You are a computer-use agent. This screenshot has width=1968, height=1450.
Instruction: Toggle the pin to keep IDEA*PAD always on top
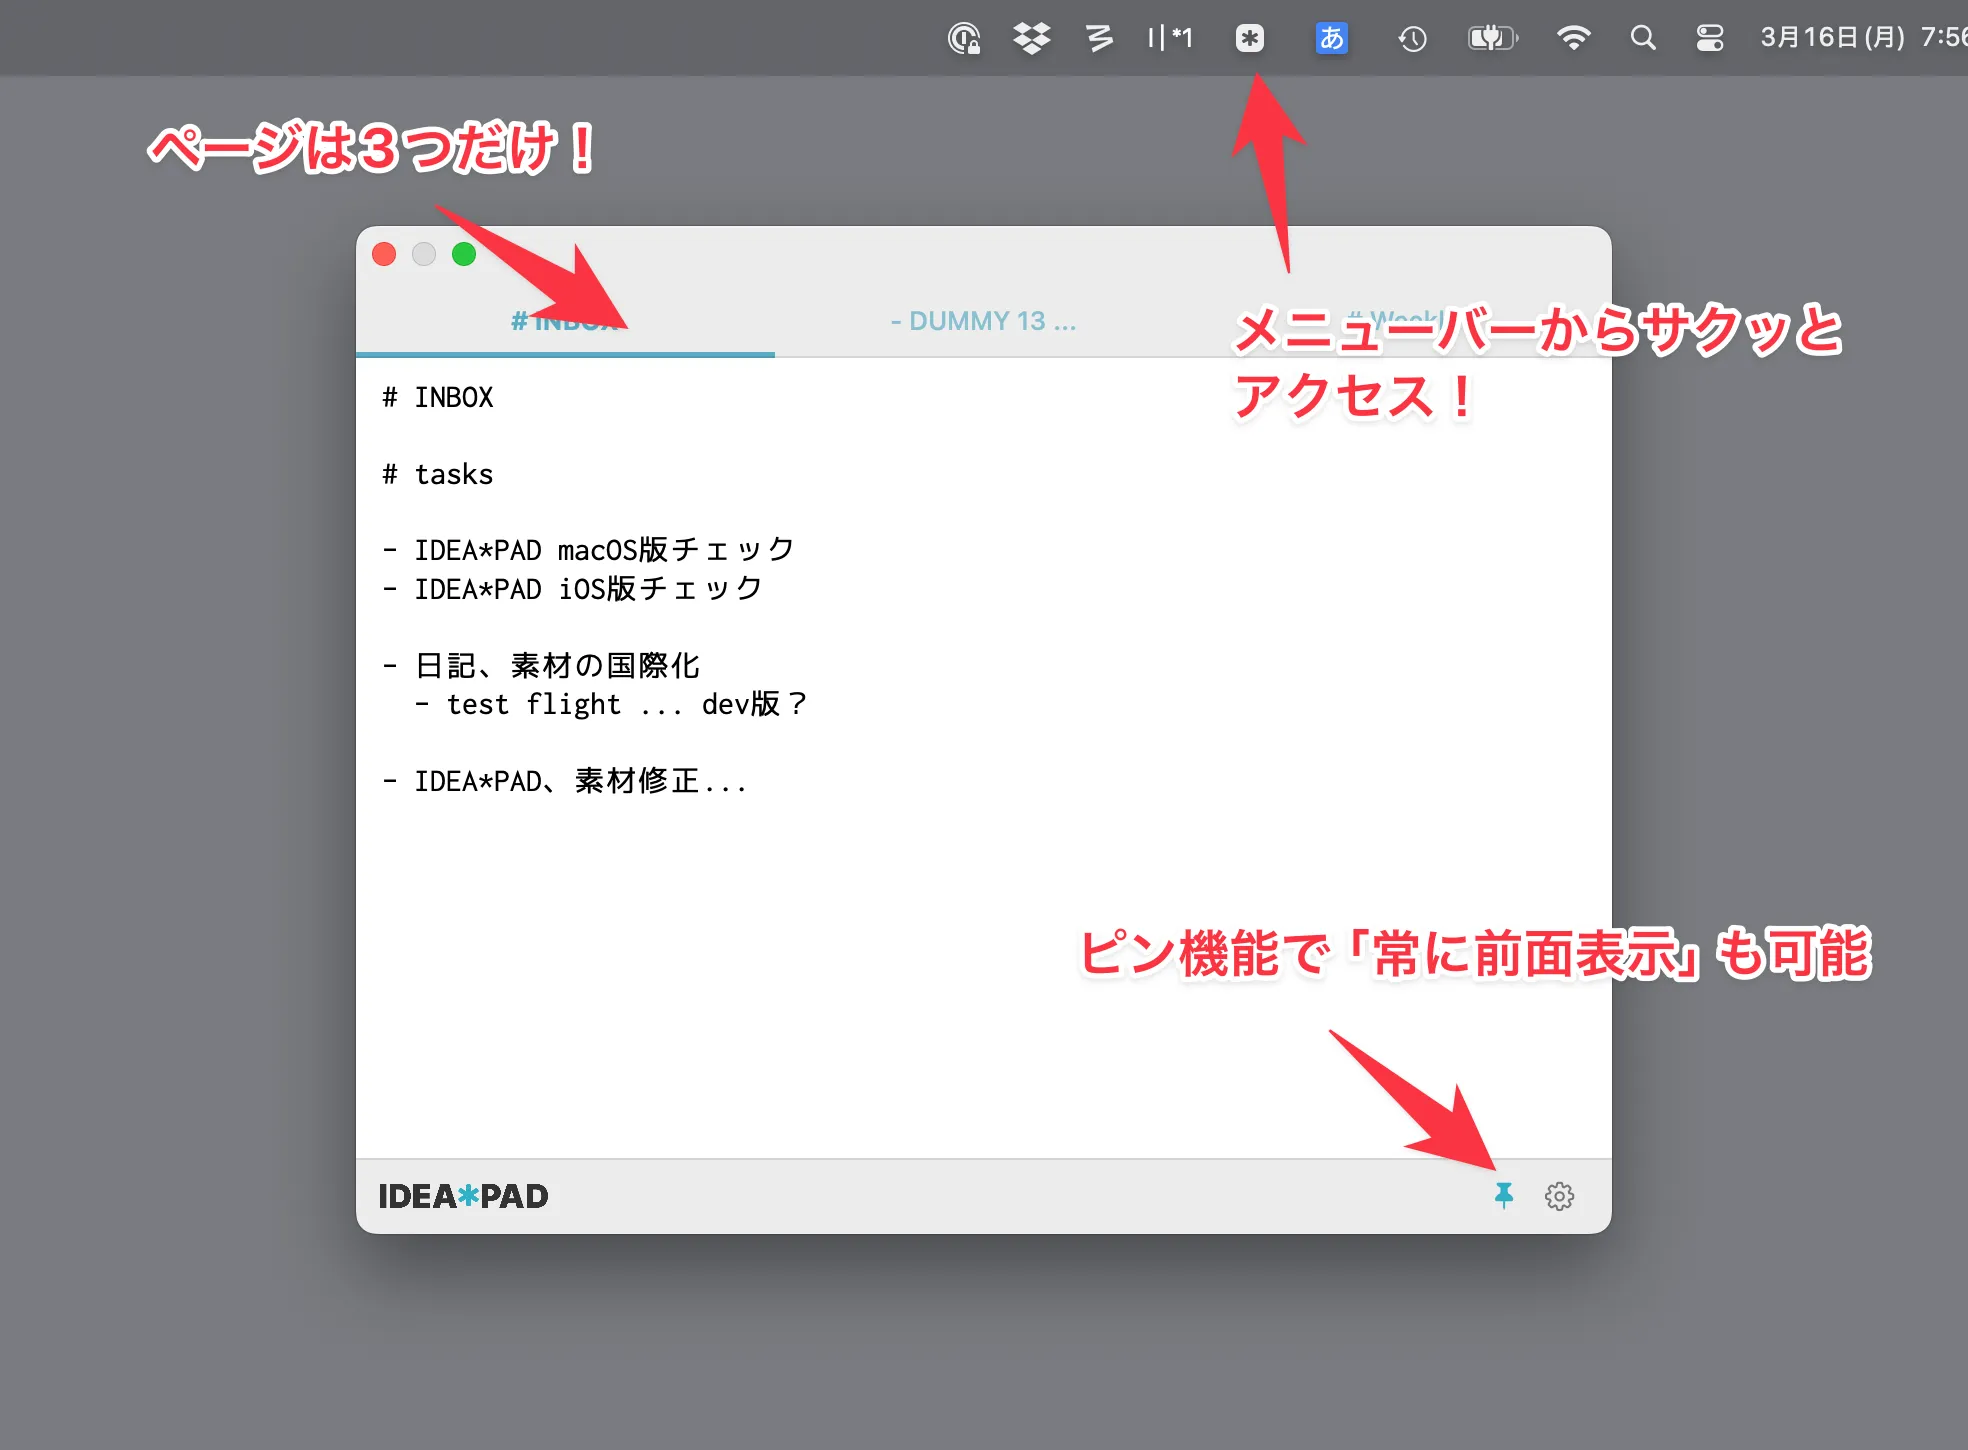(x=1504, y=1195)
